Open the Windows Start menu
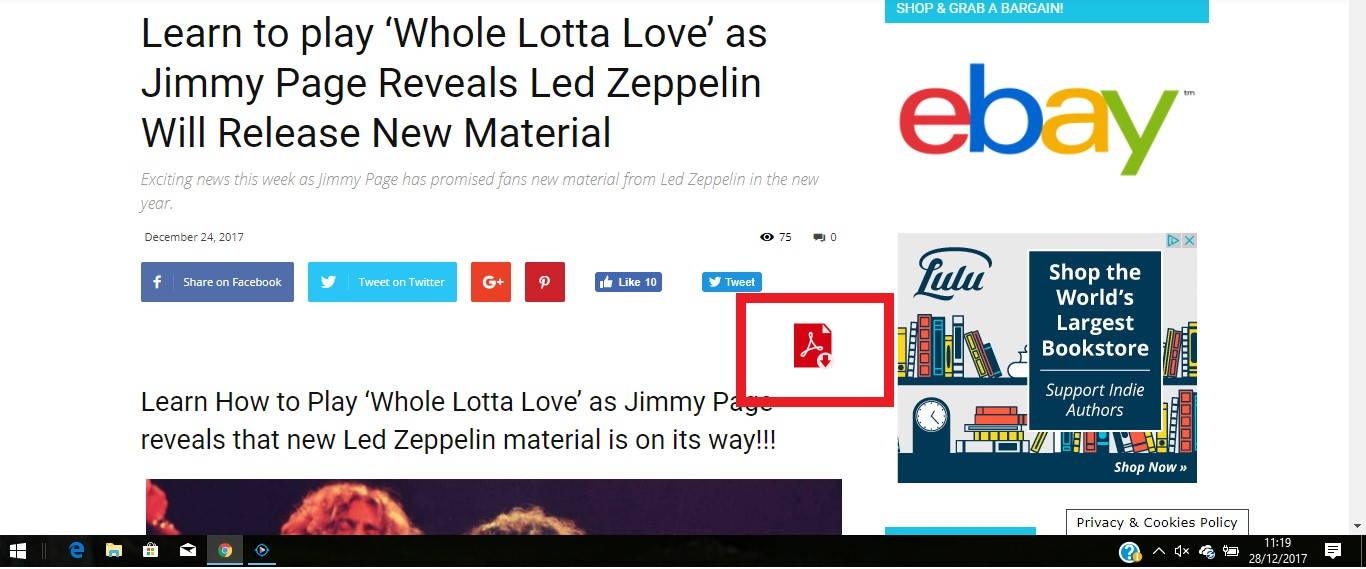This screenshot has width=1366, height=569. point(17,550)
